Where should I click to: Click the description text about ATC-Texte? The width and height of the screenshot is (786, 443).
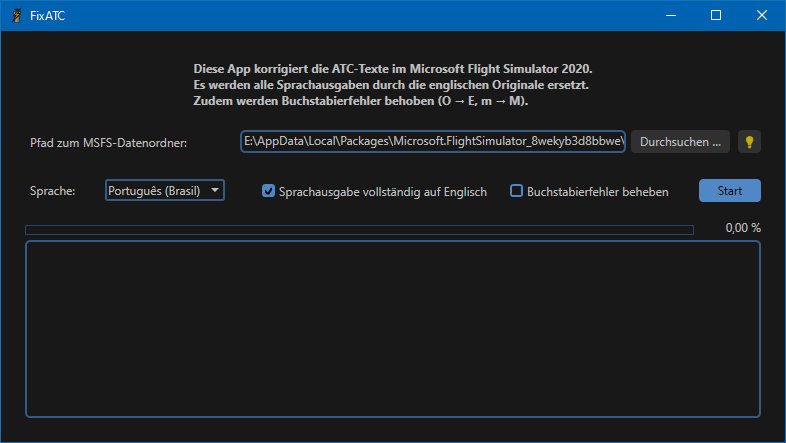[393, 85]
